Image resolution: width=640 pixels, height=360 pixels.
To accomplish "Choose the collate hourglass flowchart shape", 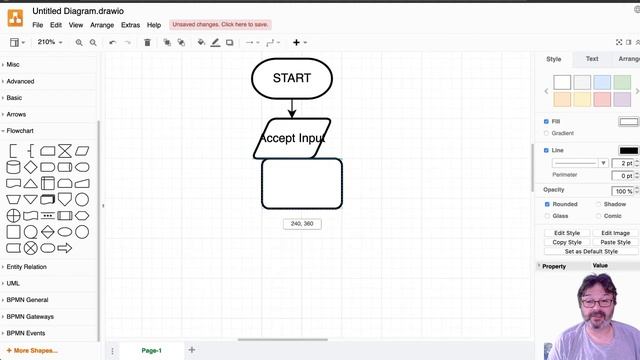I will pos(64,151).
